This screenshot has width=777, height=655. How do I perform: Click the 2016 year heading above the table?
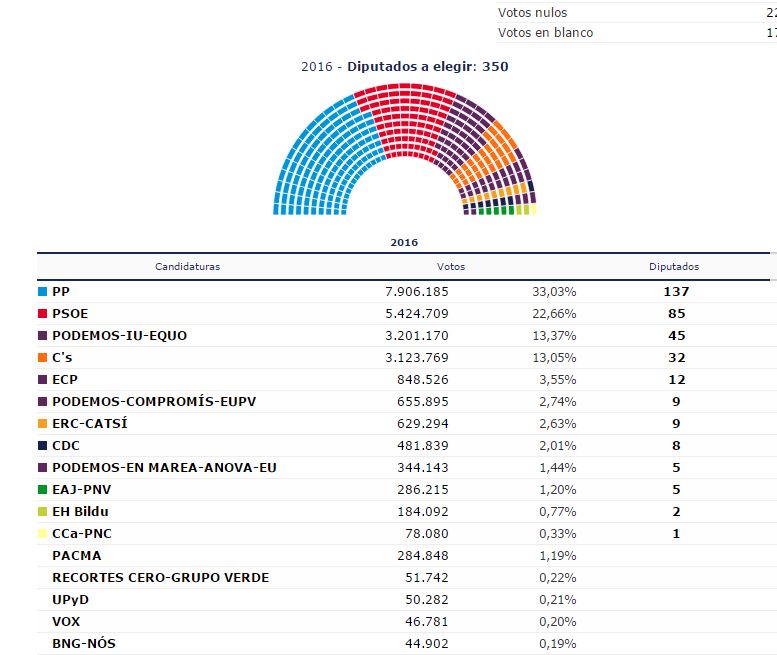(x=404, y=242)
